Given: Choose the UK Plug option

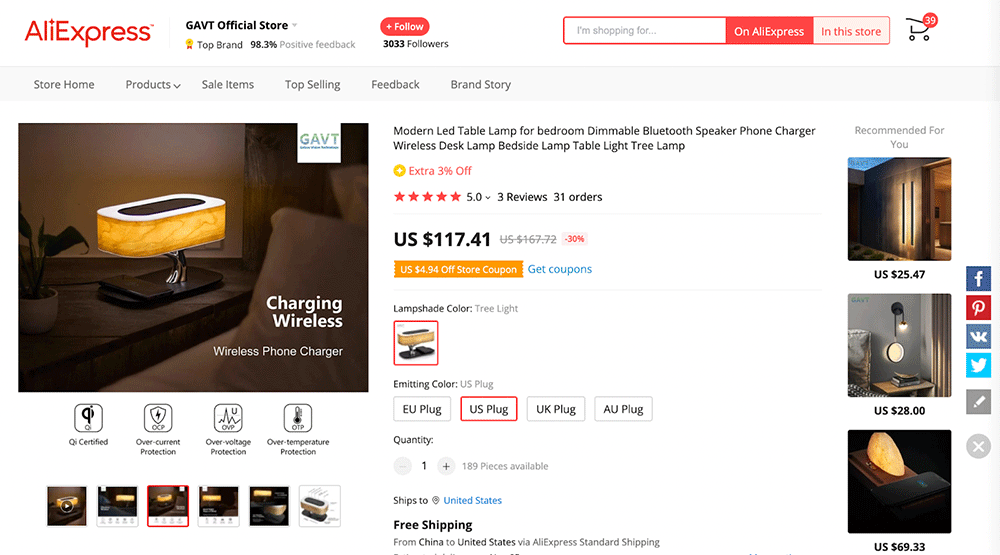Looking at the screenshot, I should coord(555,409).
